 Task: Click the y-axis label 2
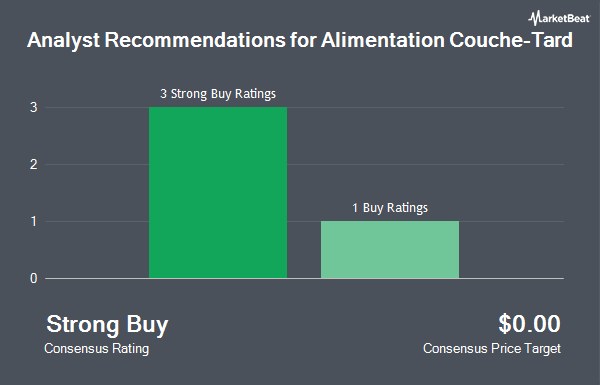[x=34, y=165]
